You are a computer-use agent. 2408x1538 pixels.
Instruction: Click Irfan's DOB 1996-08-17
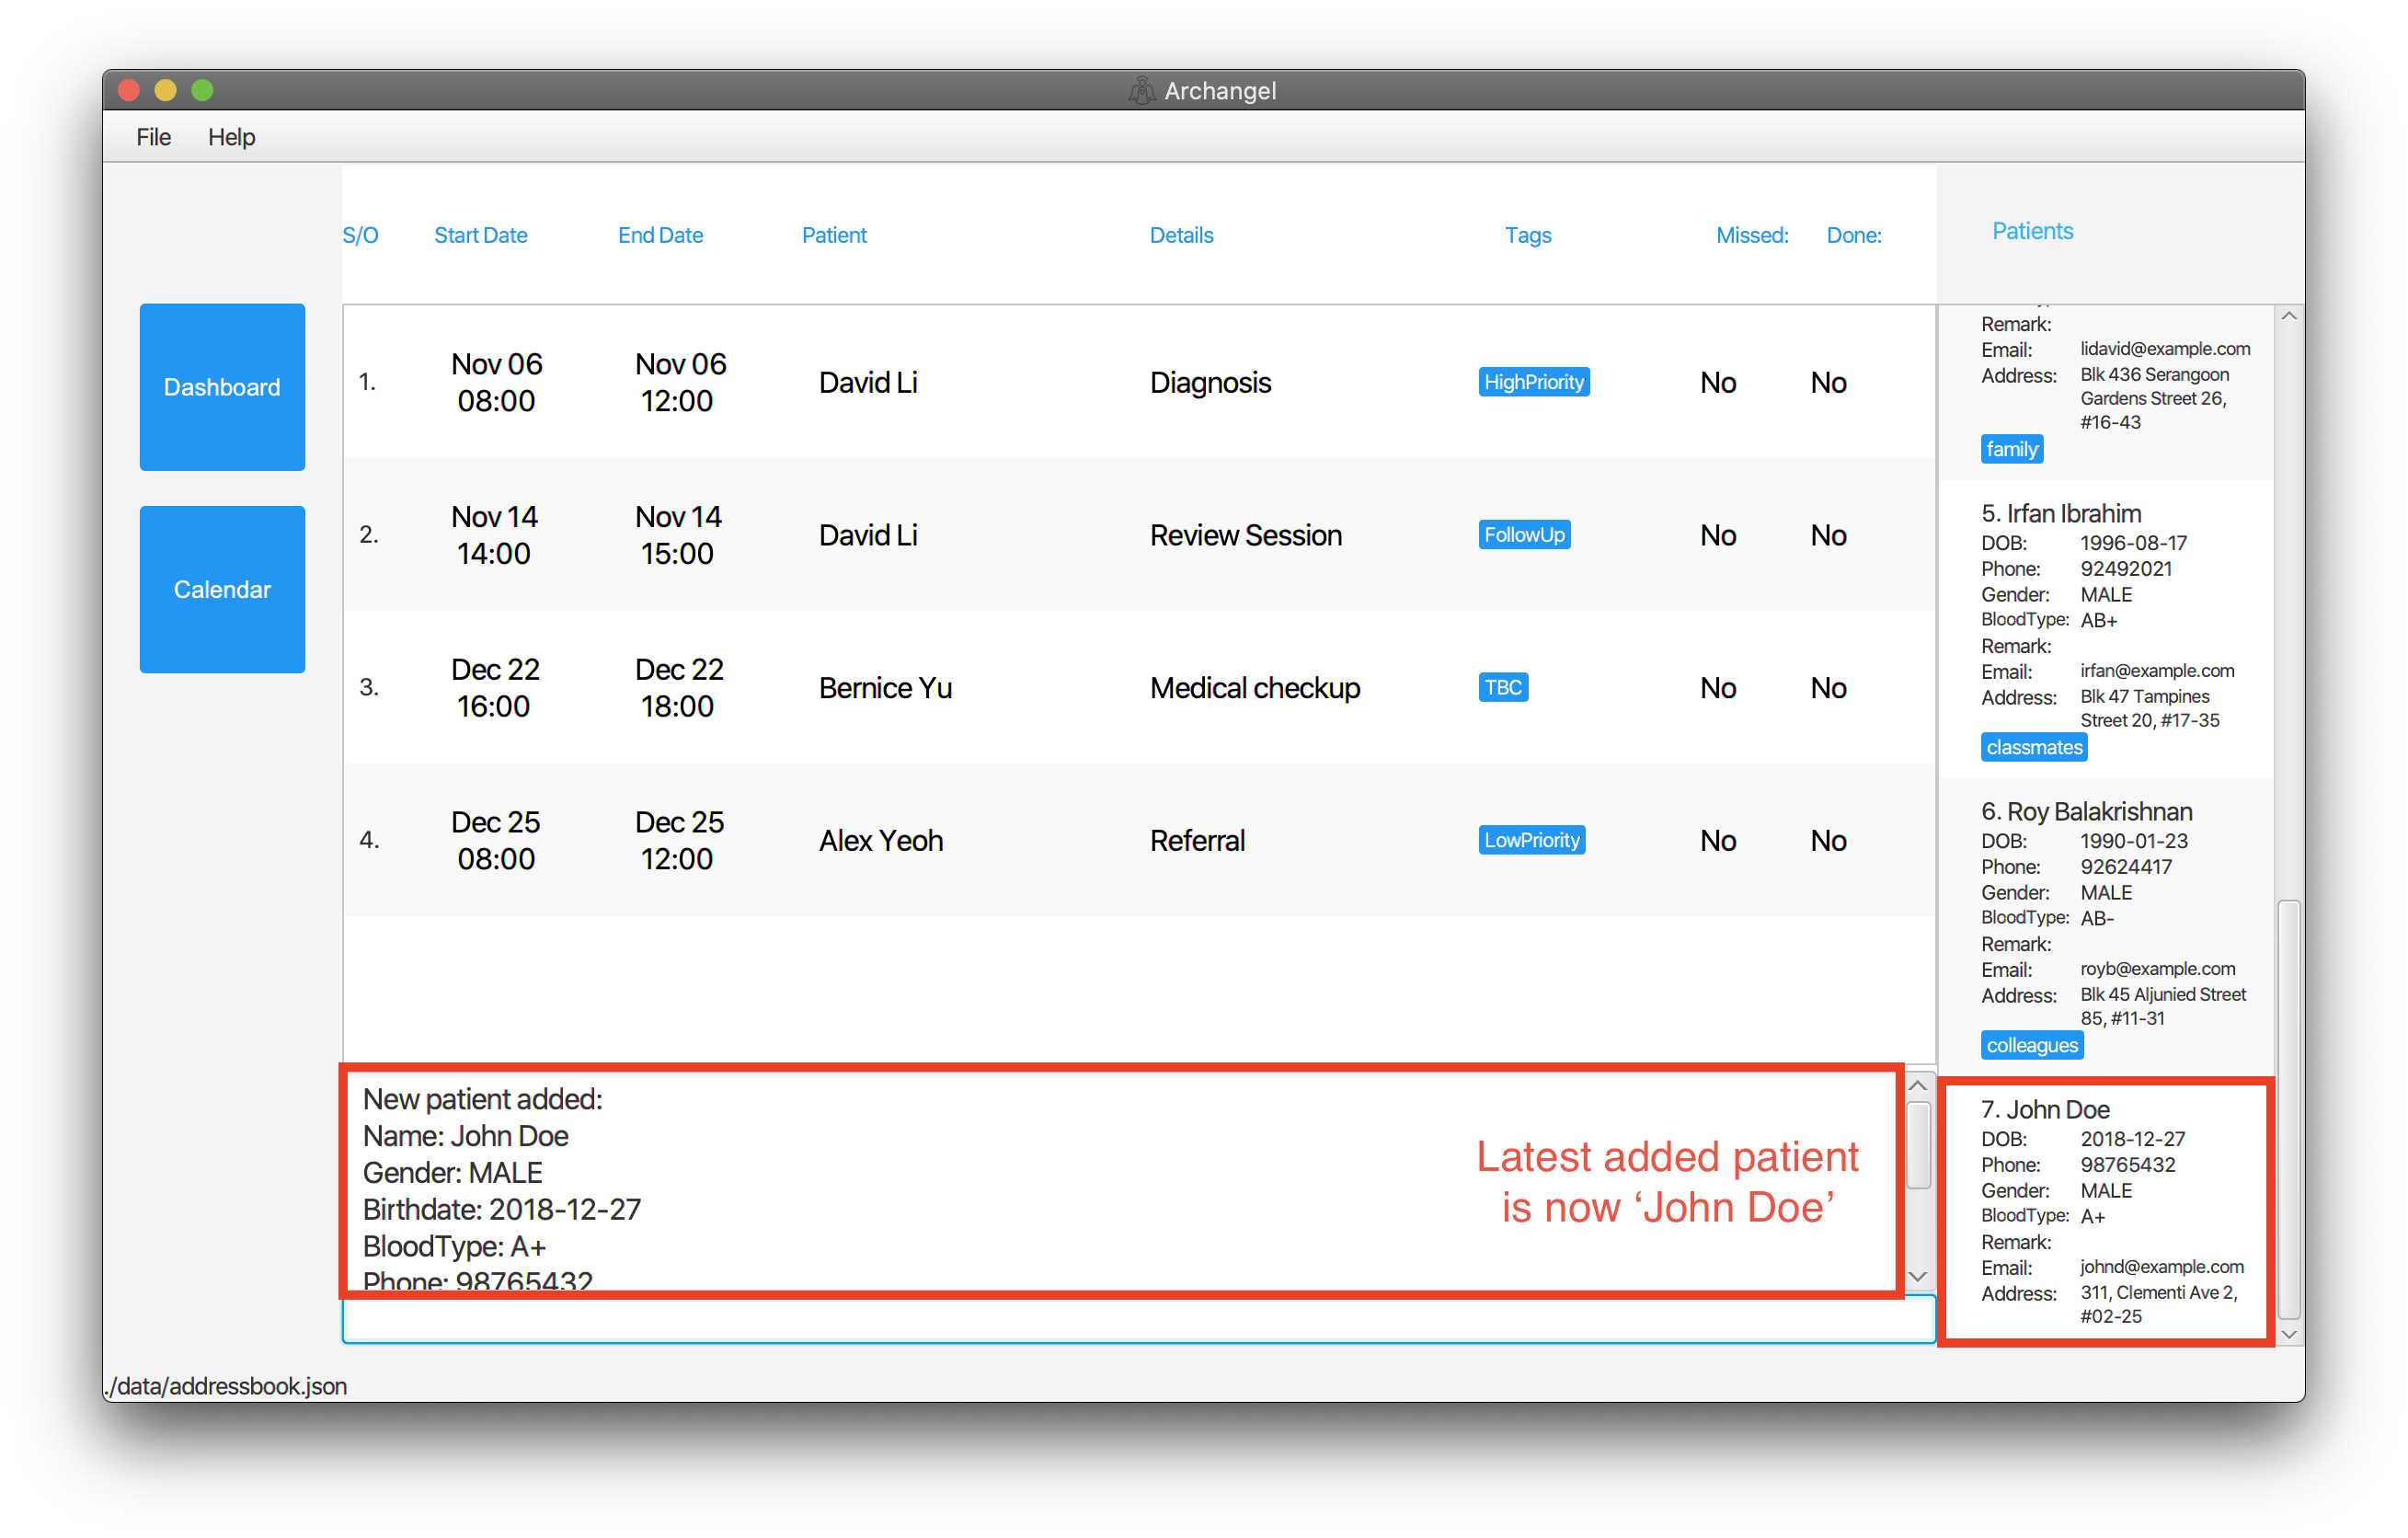[2133, 543]
